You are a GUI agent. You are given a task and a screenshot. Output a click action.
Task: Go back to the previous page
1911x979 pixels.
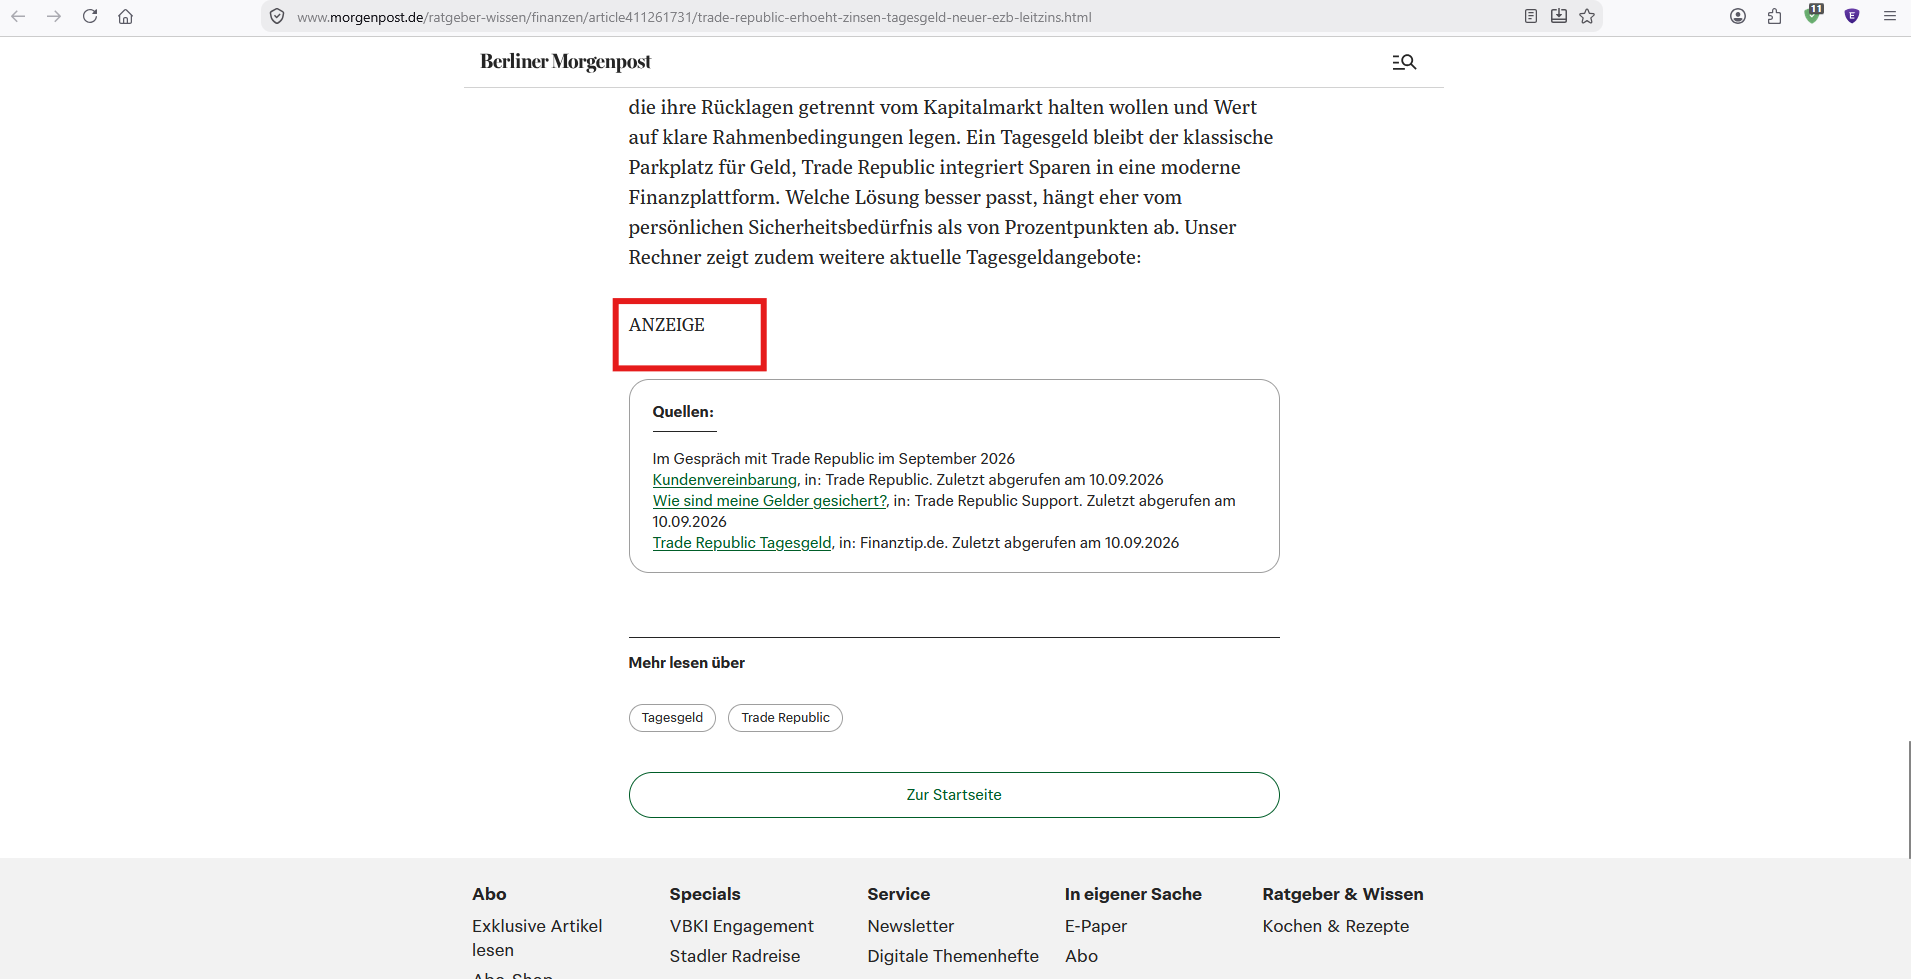18,16
